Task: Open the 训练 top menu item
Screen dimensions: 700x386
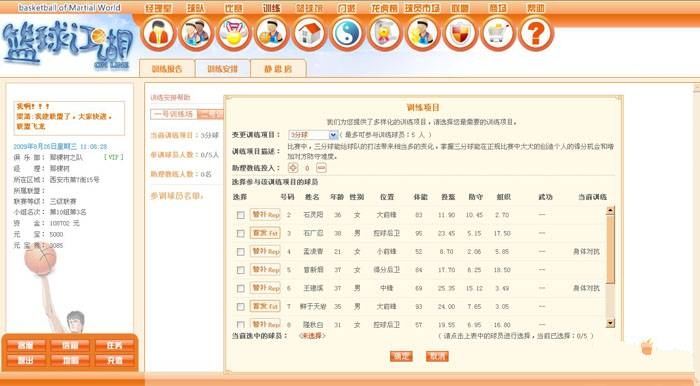Action: [271, 8]
